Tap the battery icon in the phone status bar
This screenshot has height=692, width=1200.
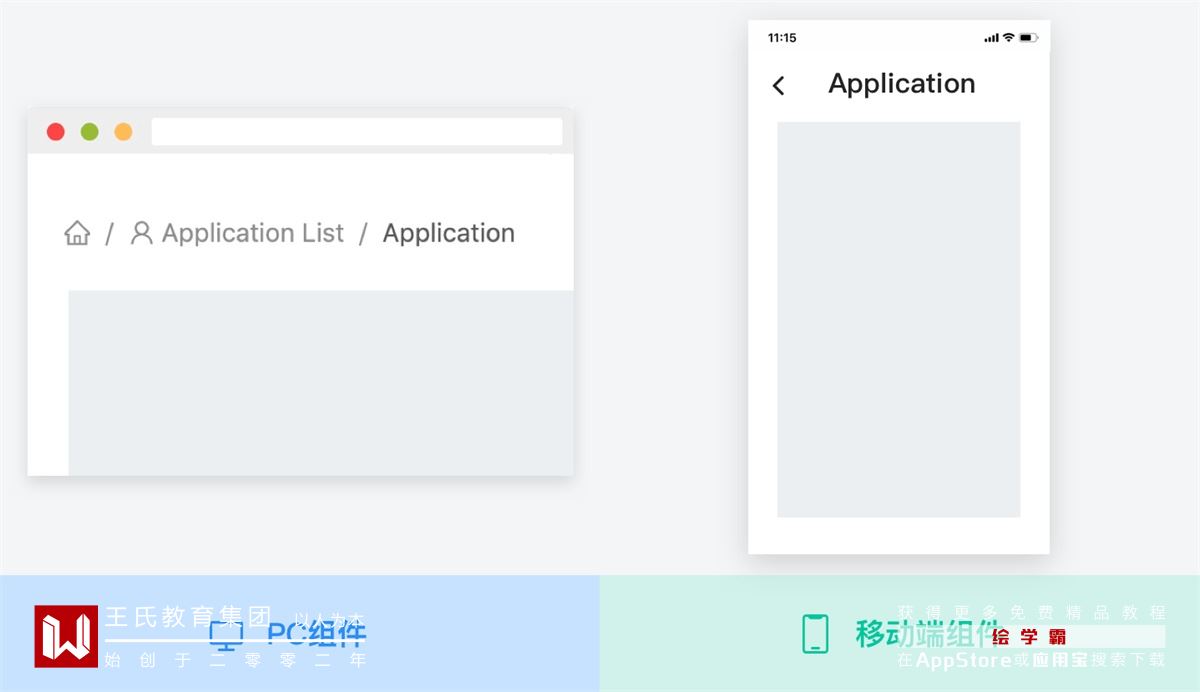click(1028, 38)
